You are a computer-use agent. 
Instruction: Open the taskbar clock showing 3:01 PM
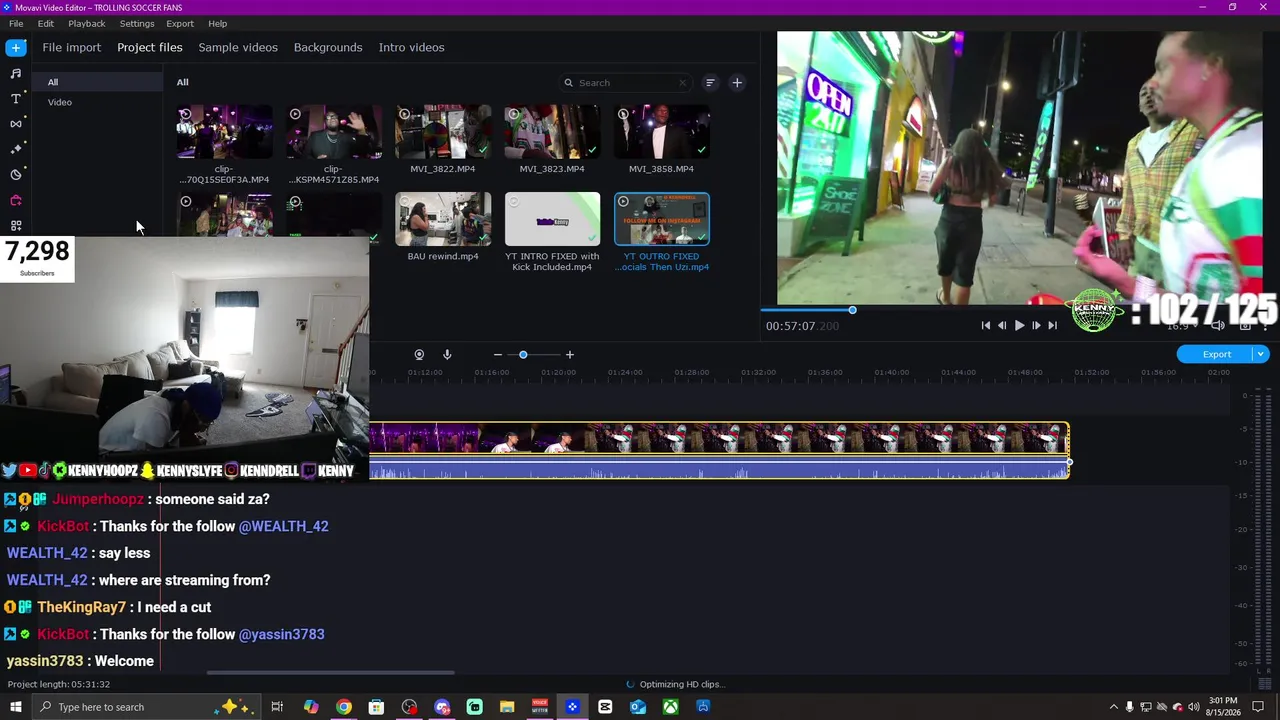tap(1223, 707)
